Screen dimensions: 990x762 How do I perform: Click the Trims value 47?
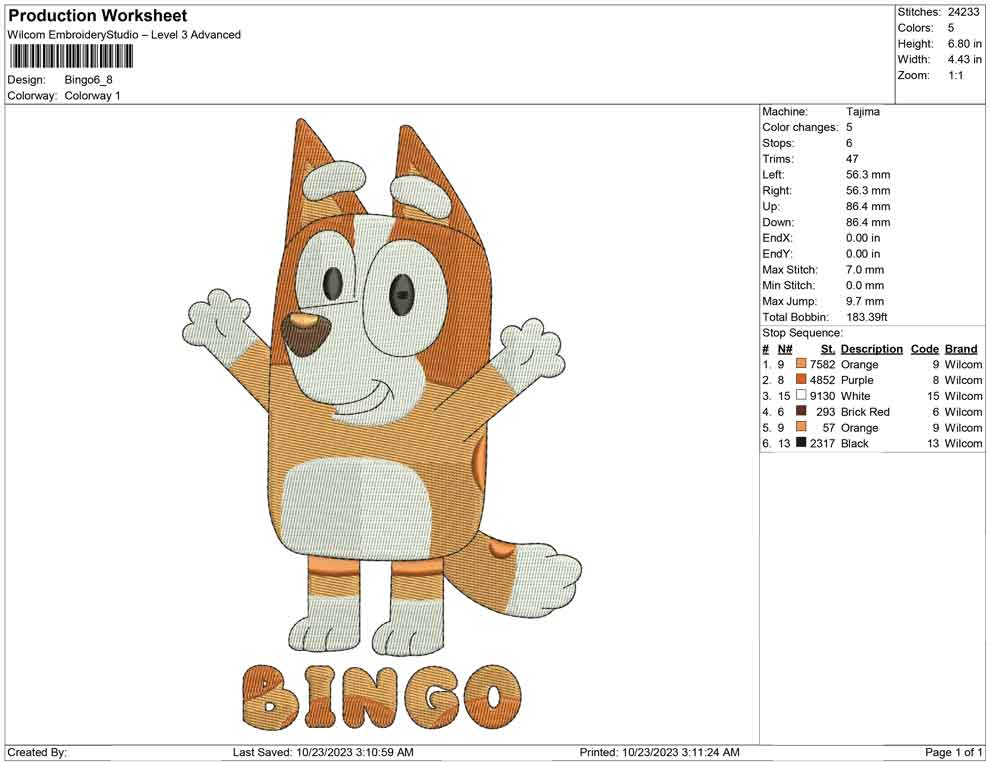[852, 159]
